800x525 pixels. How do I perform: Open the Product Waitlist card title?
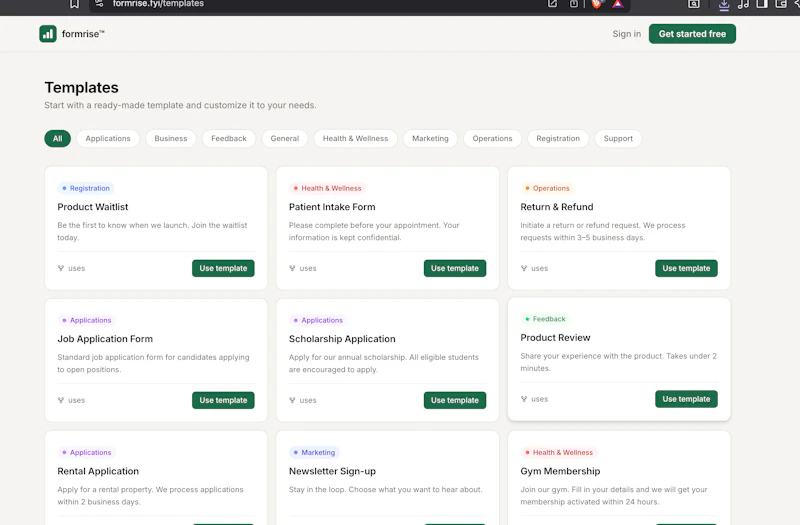pyautogui.click(x=93, y=207)
